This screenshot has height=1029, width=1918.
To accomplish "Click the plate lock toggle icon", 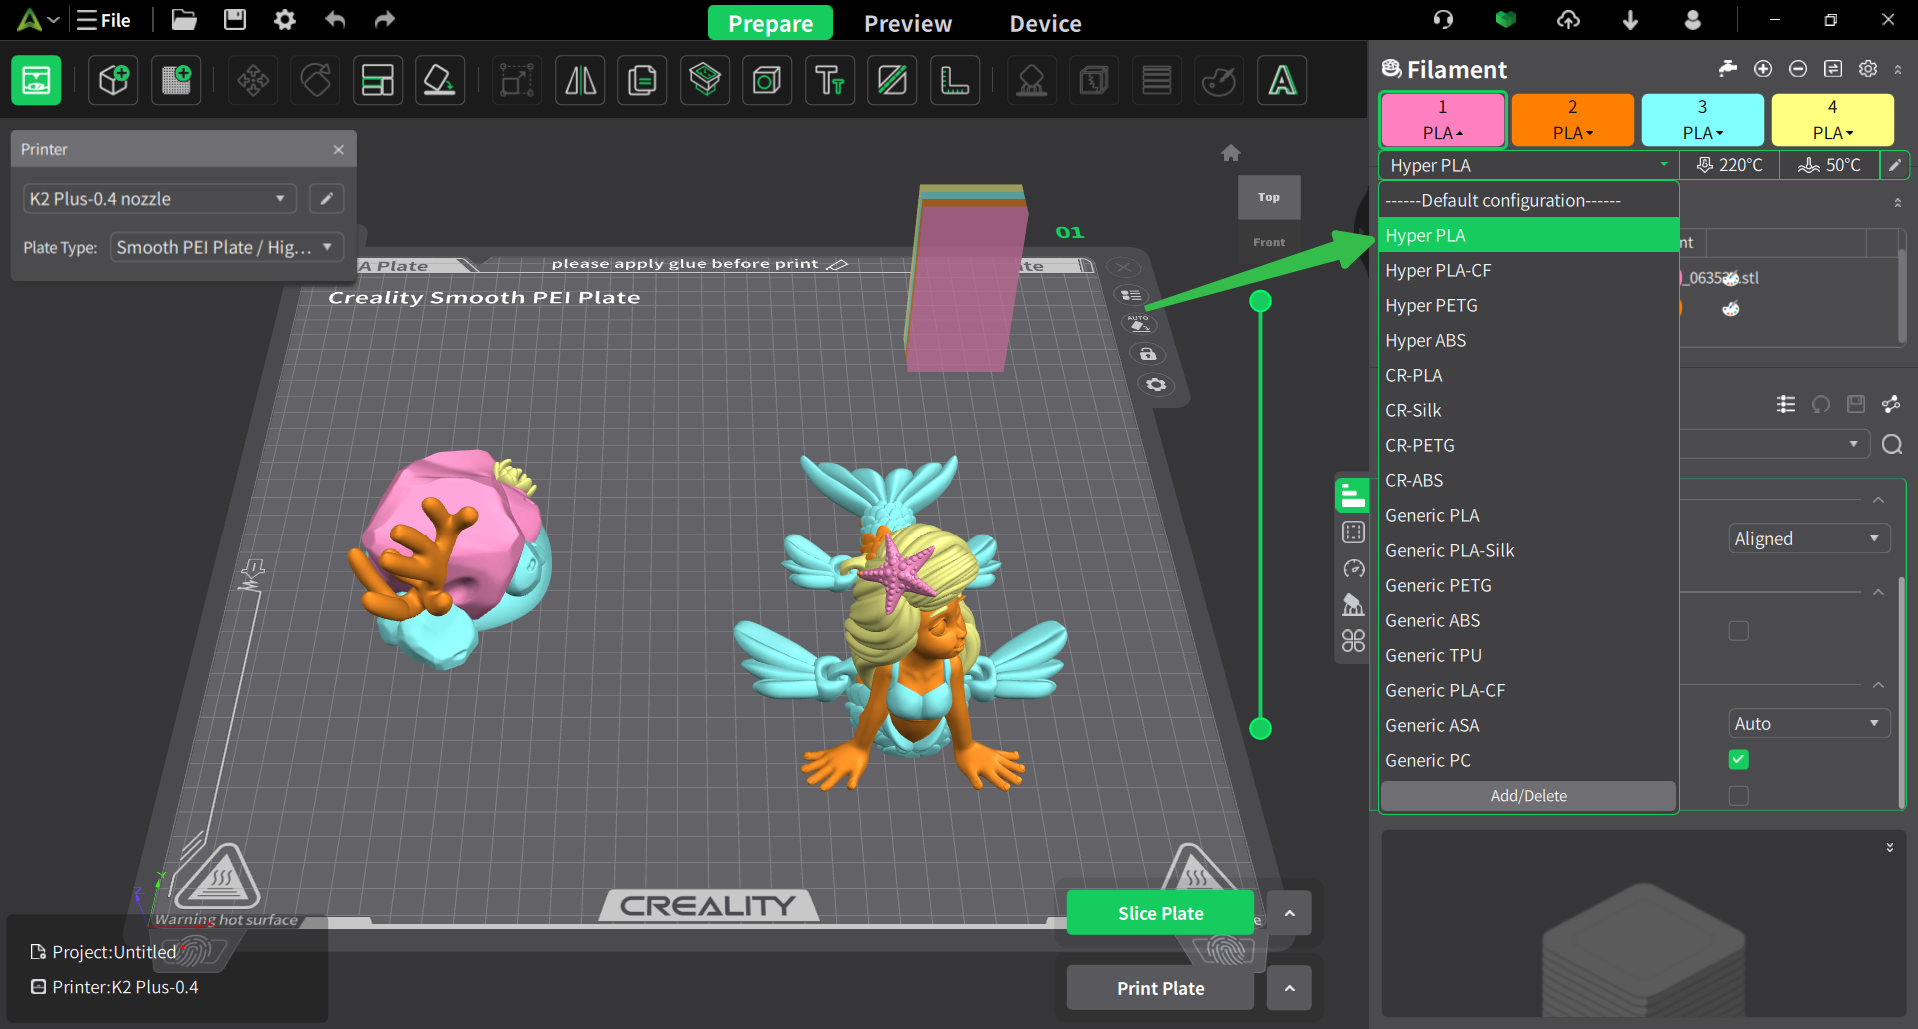I will point(1148,354).
